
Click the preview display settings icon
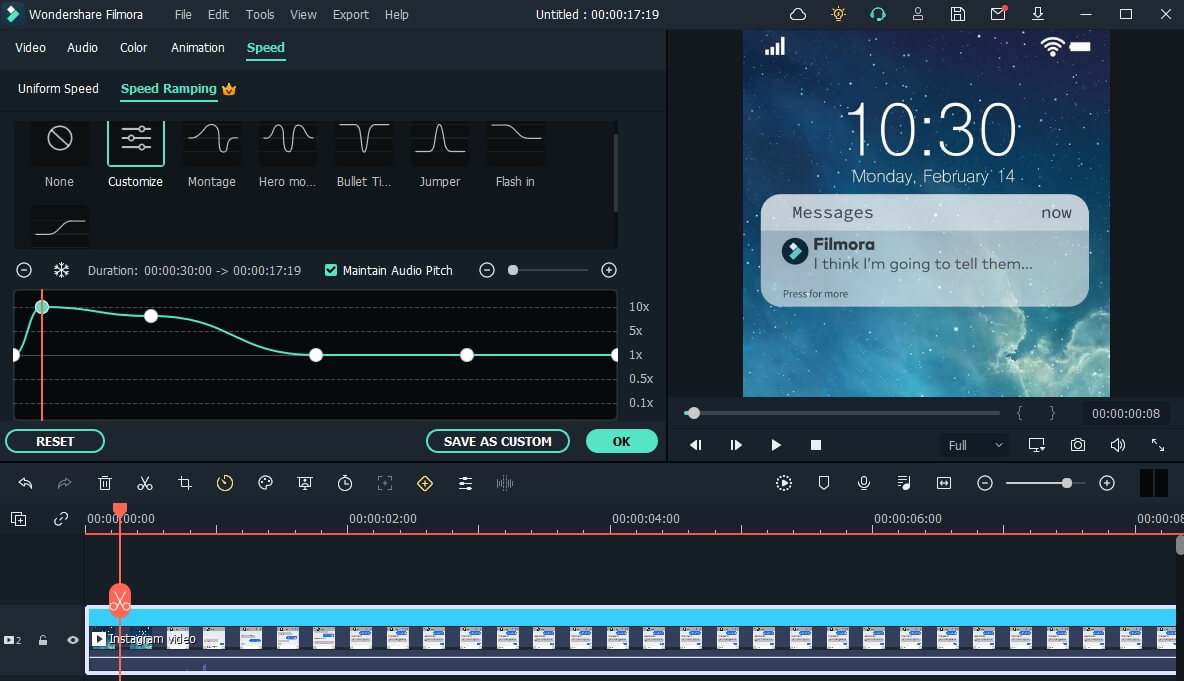click(1037, 445)
